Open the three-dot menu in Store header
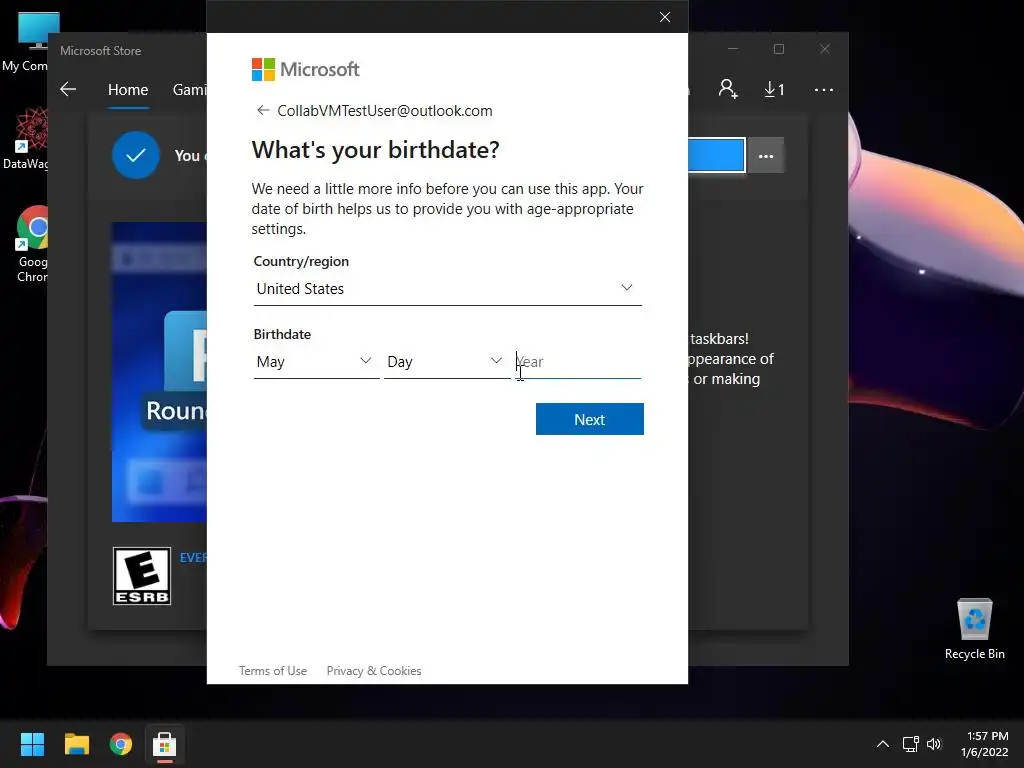The image size is (1024, 768). click(824, 89)
